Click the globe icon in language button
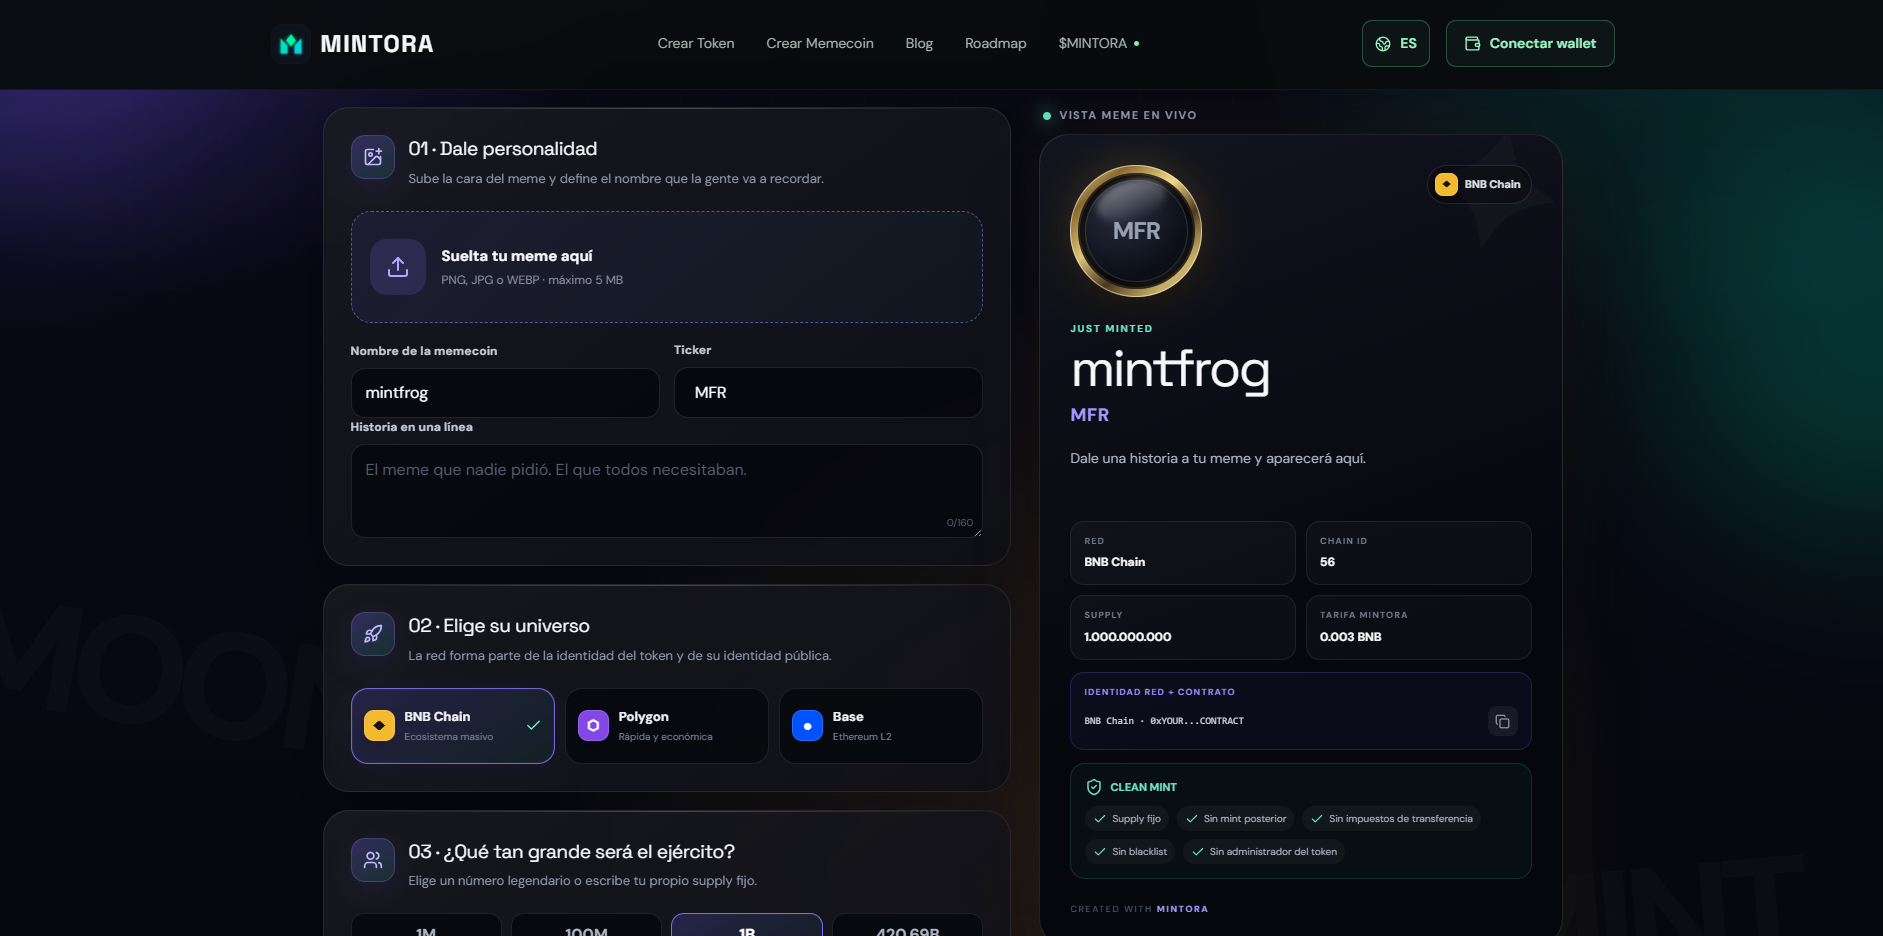1883x936 pixels. (1383, 44)
